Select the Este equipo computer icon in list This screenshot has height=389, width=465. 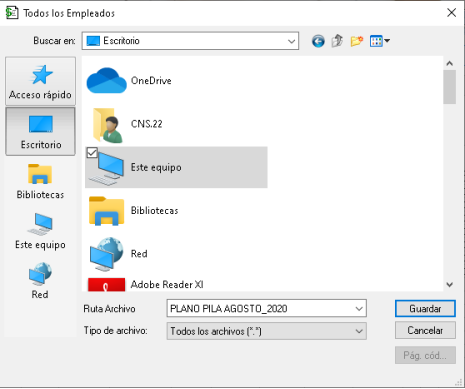[107, 168]
